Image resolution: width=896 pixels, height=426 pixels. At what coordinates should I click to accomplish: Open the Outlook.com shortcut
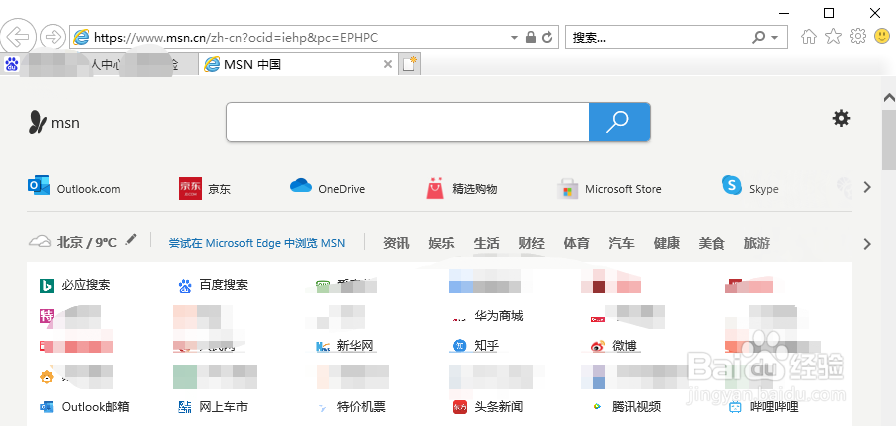point(74,187)
